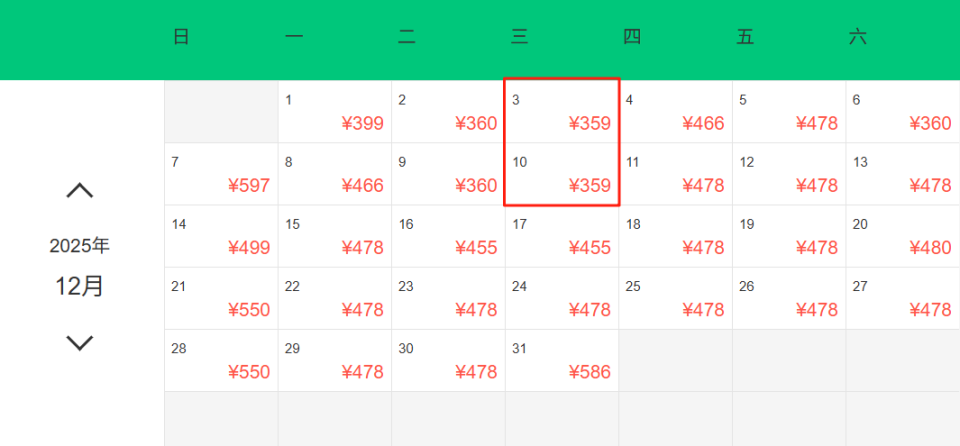Go to next month with down chevron
This screenshot has height=446, width=960.
(x=80, y=343)
